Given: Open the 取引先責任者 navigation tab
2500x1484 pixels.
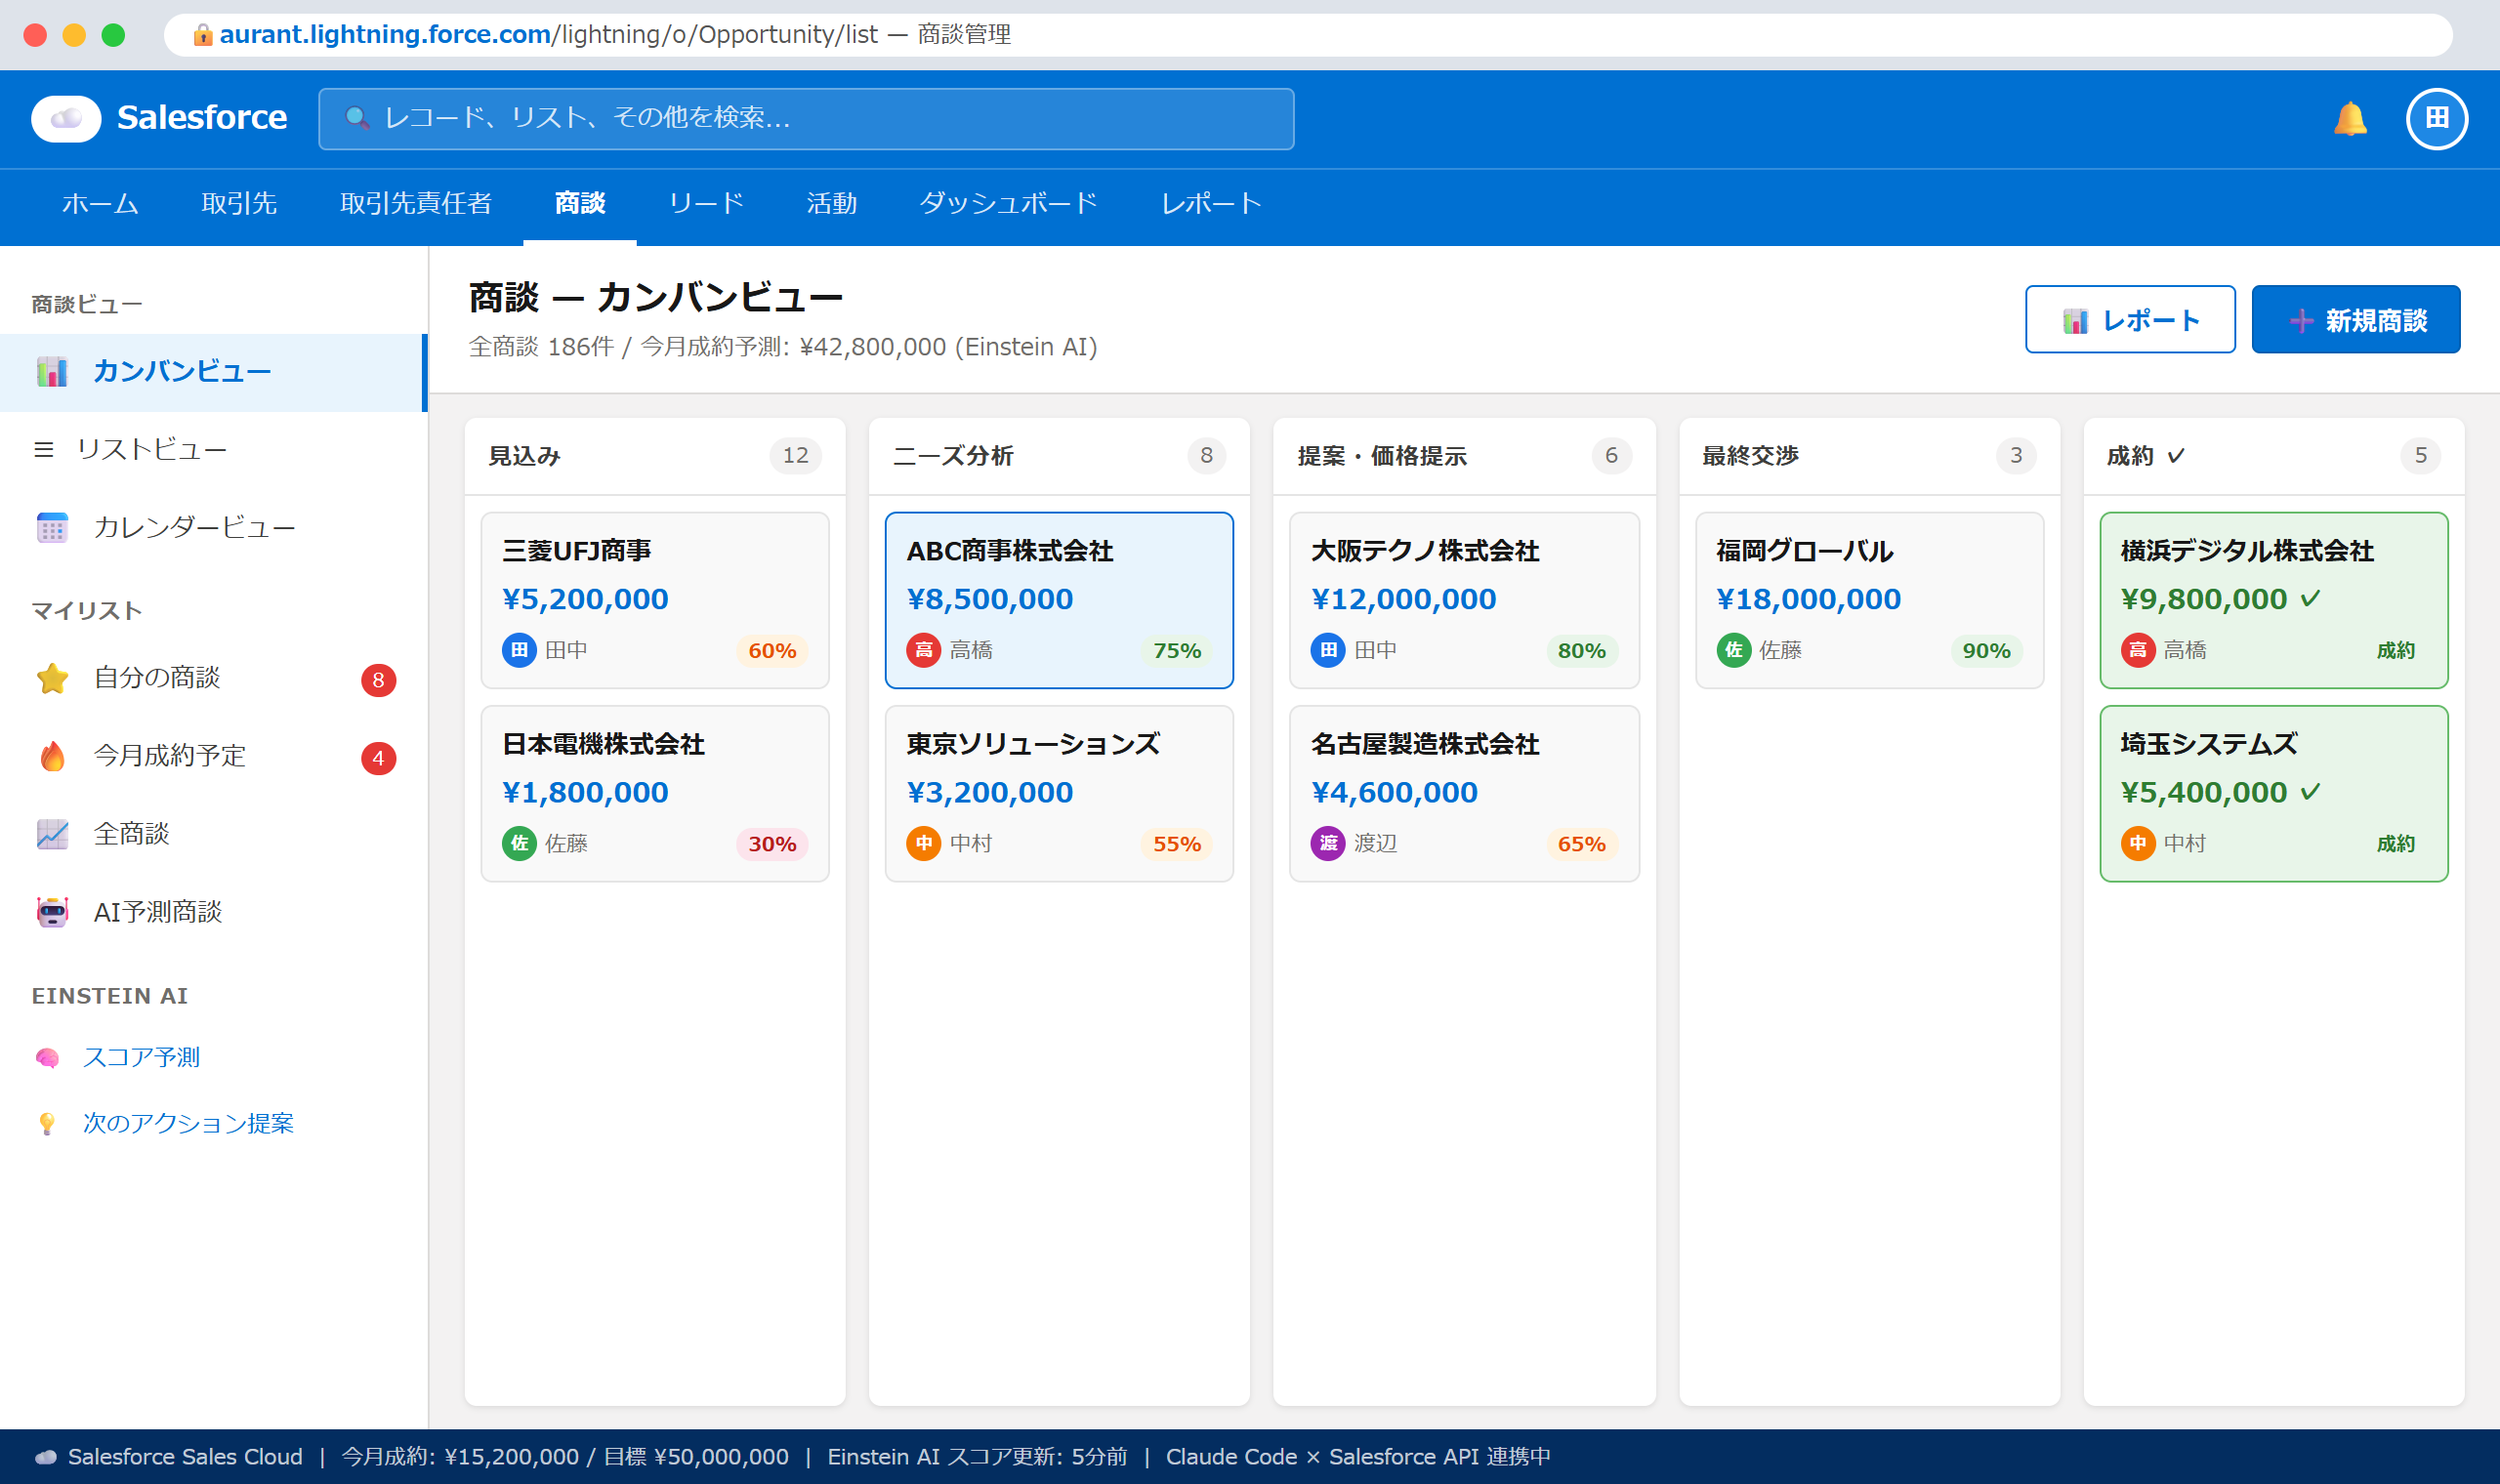Looking at the screenshot, I should [x=416, y=203].
